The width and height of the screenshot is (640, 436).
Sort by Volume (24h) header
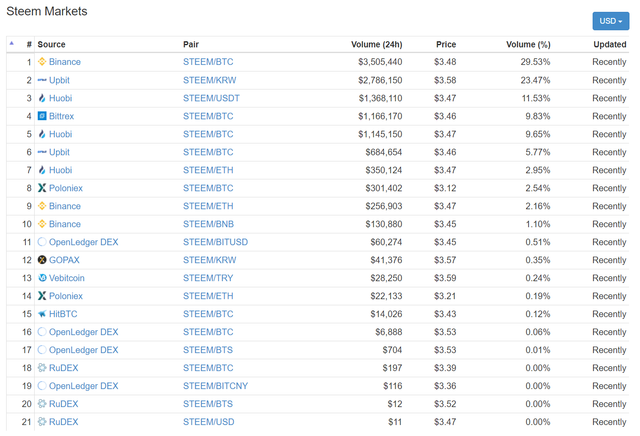(376, 44)
